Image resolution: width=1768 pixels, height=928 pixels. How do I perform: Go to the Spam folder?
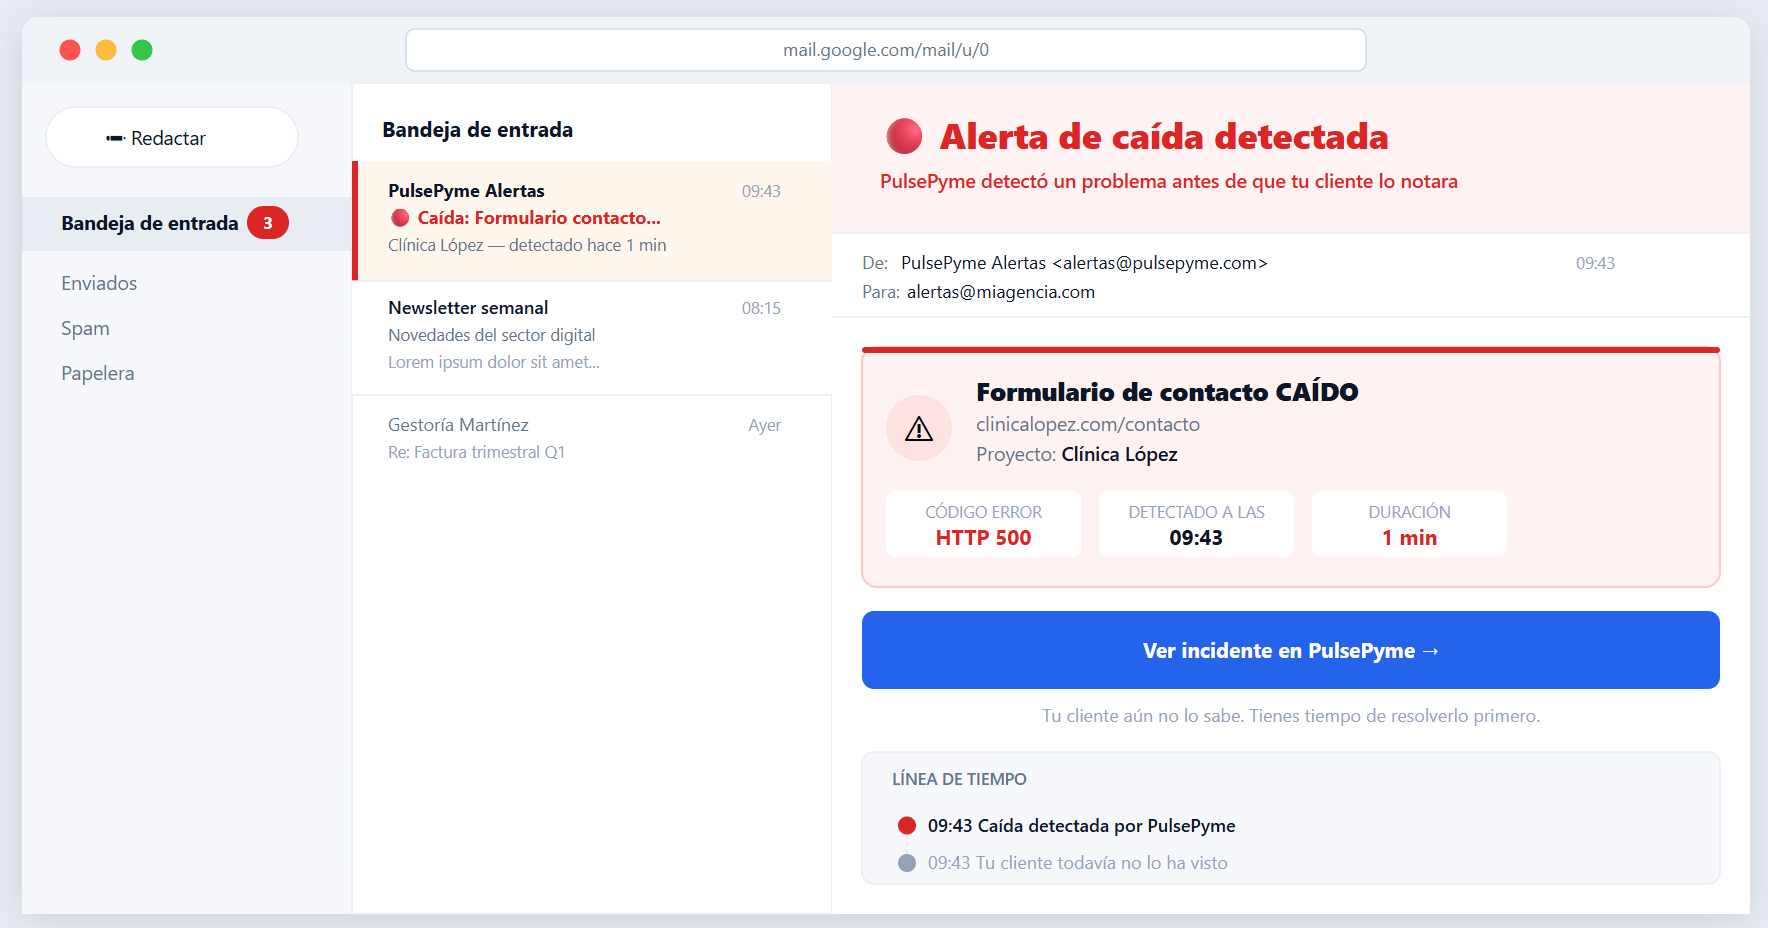[x=85, y=328]
